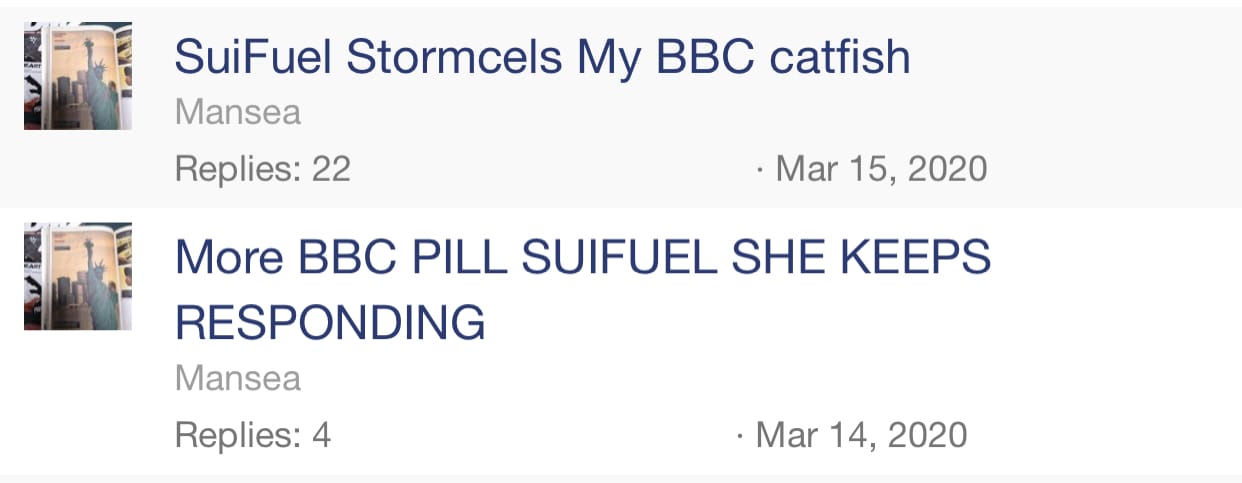Select white row background right of 'Replies: 4'

[x=530, y=435]
